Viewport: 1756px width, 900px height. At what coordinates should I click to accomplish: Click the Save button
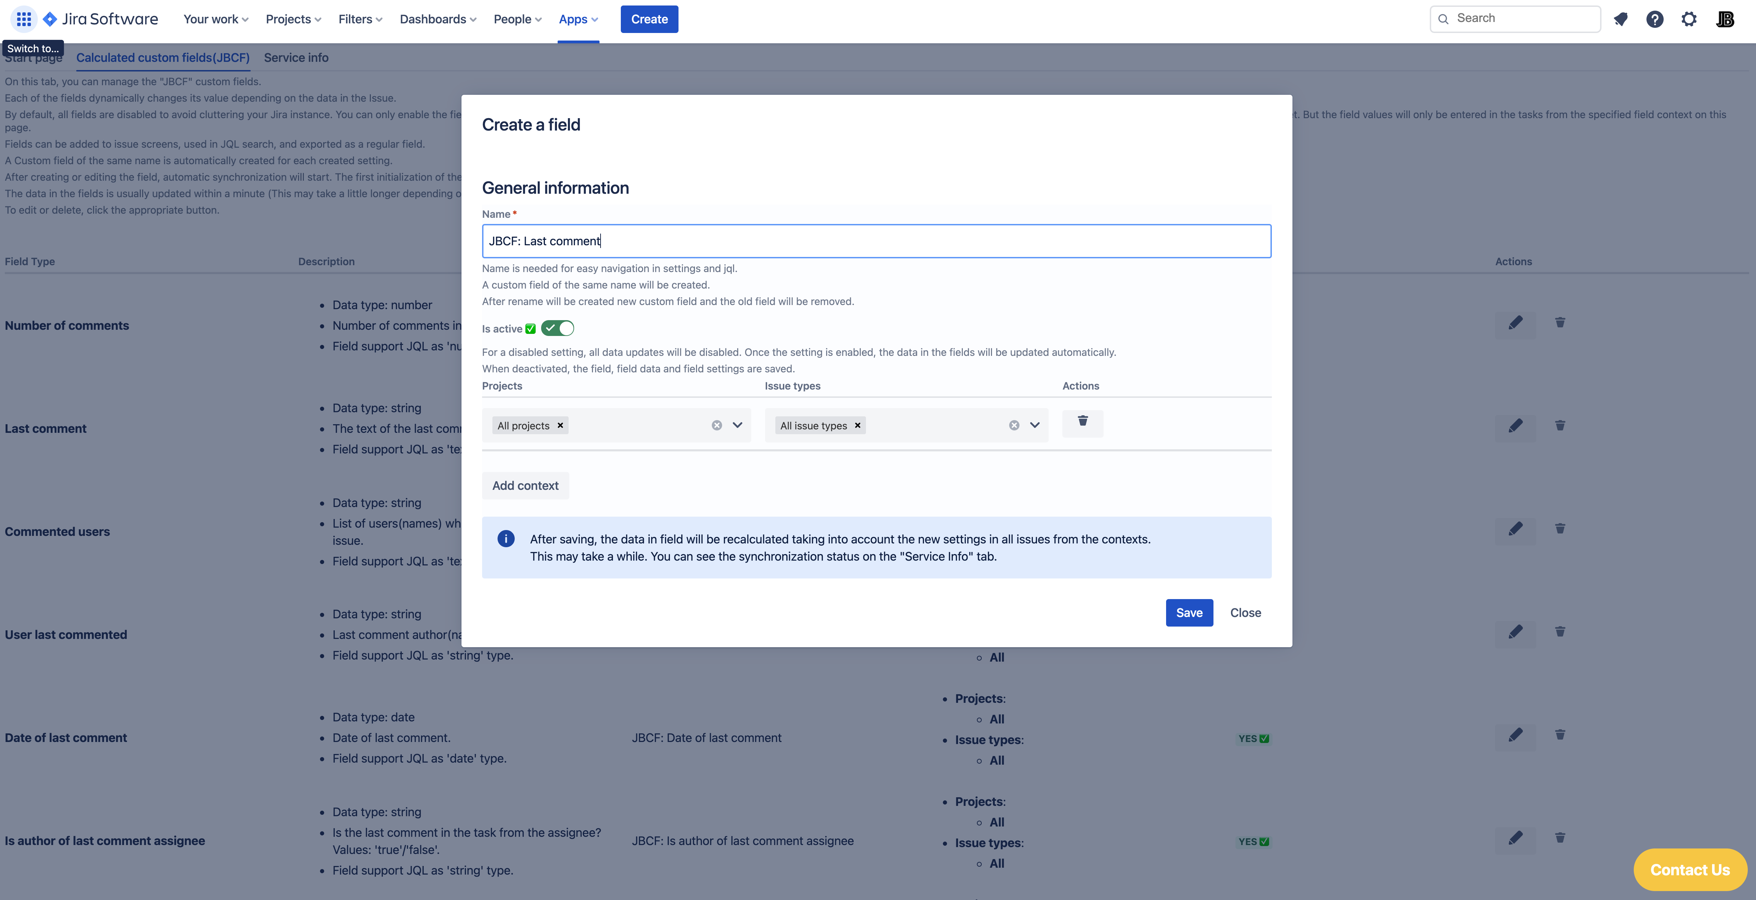click(1188, 613)
